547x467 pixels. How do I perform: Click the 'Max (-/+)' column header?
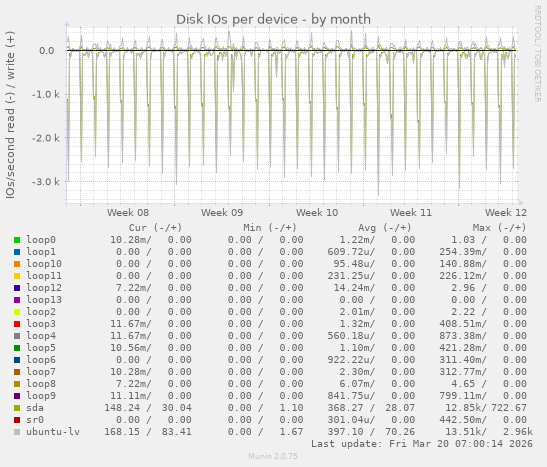499,228
